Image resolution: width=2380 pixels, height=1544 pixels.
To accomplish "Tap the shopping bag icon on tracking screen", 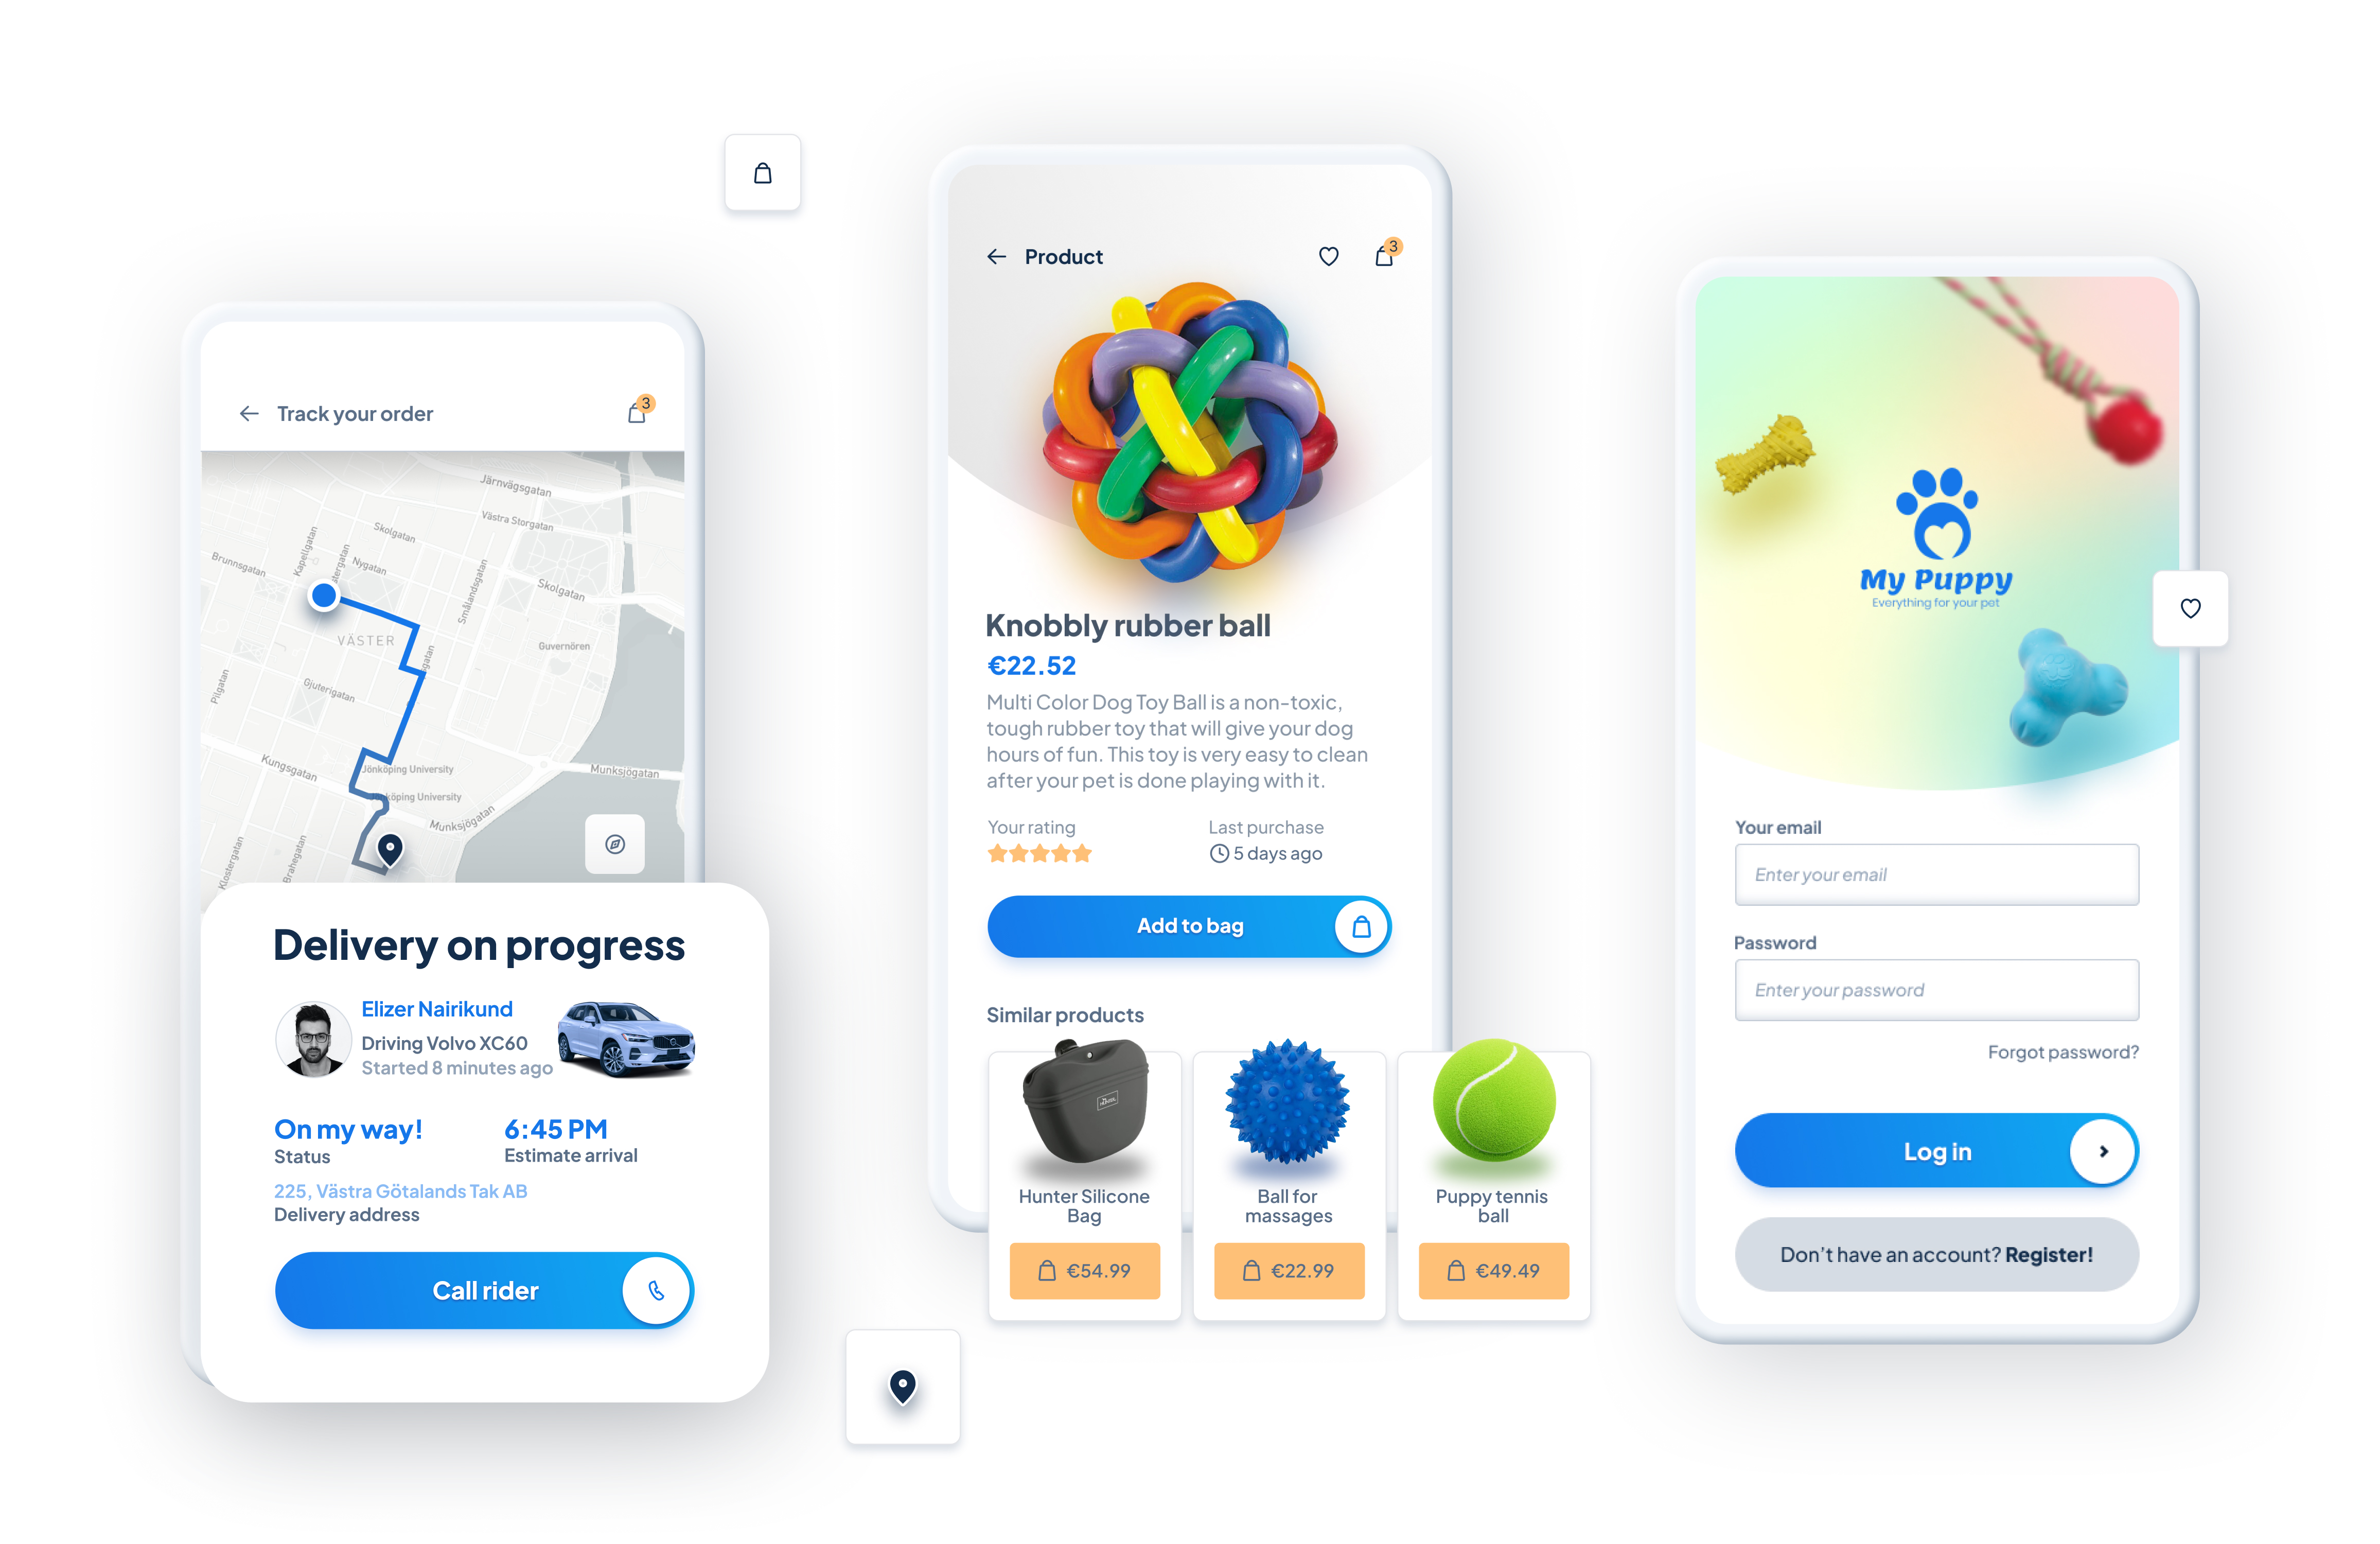I will (640, 413).
